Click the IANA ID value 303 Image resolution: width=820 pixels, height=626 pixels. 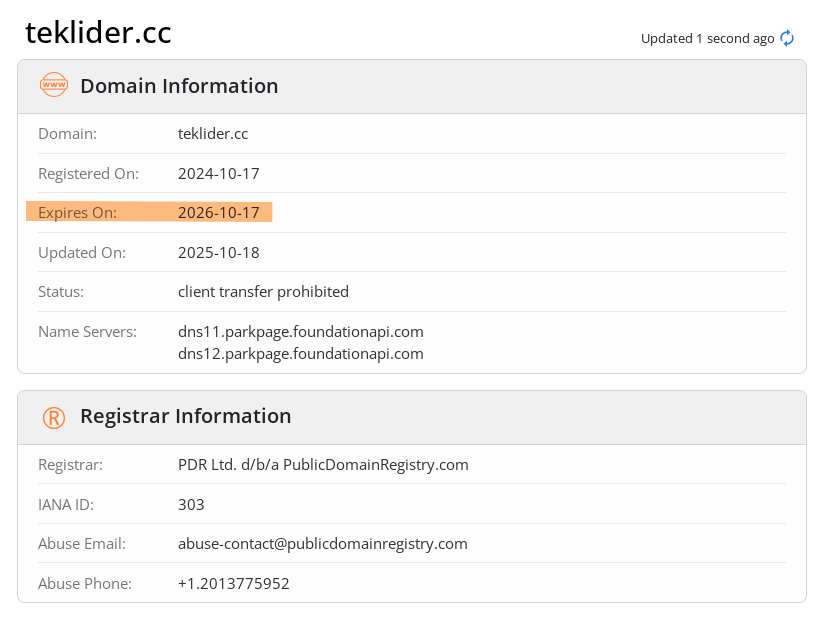coord(191,504)
